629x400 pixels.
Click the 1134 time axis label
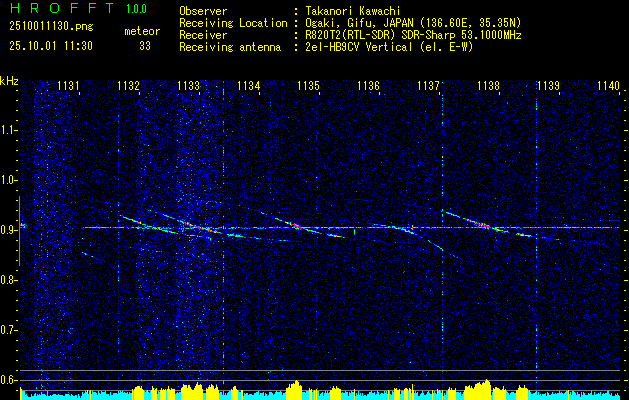[248, 85]
